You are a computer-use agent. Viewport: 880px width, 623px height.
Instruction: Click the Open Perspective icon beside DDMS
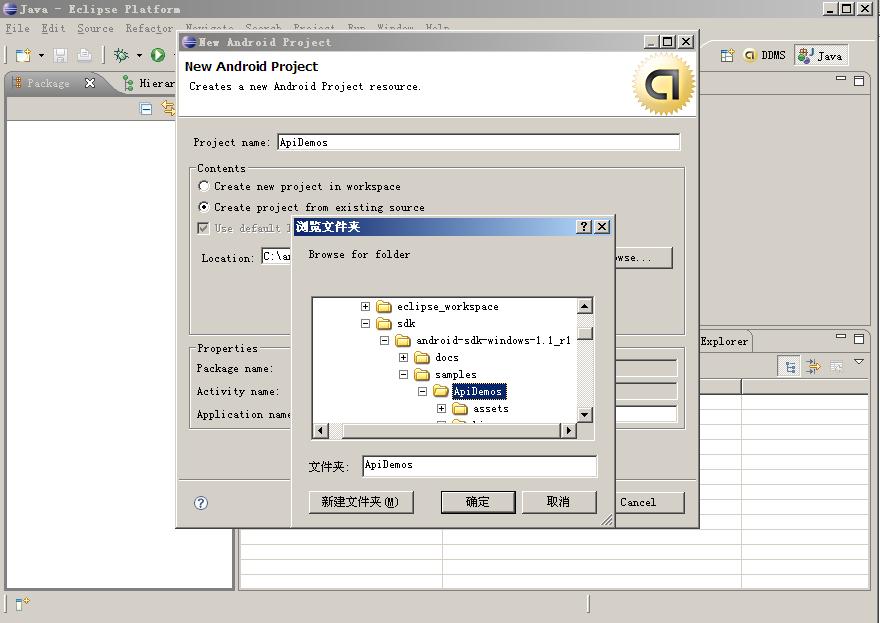coord(727,56)
